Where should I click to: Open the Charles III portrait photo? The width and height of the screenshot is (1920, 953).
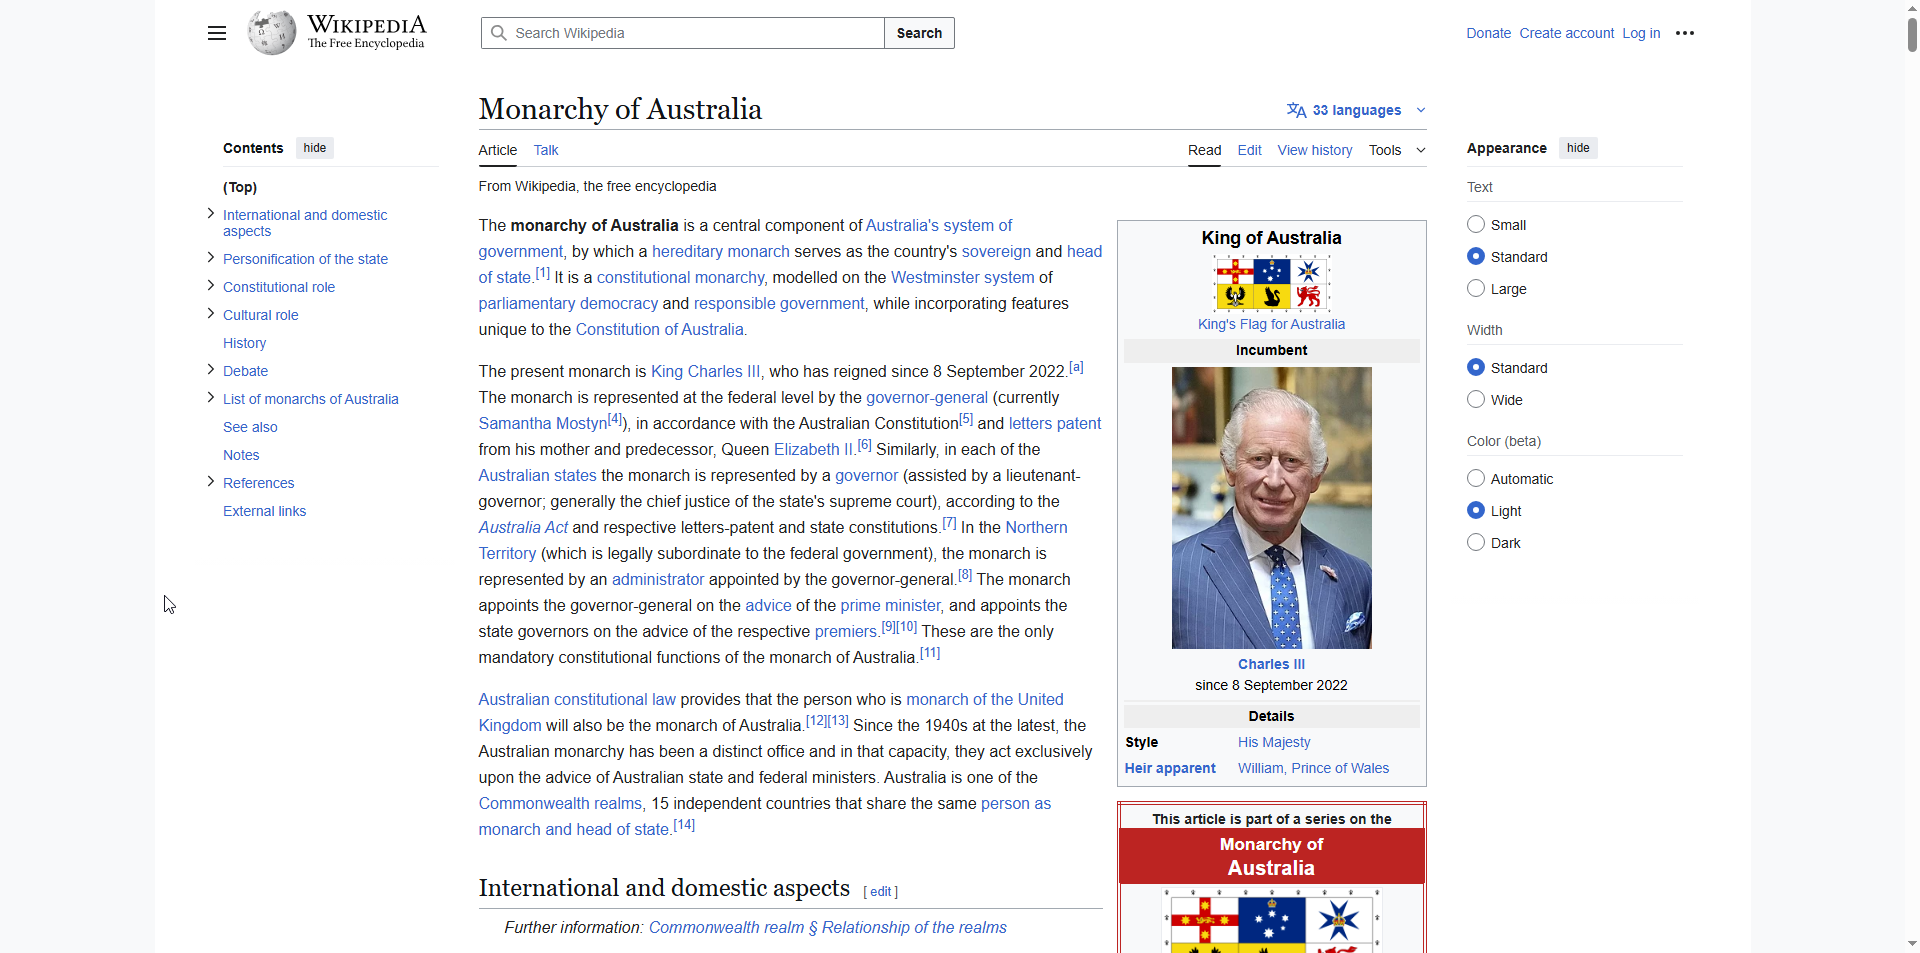[x=1272, y=508]
